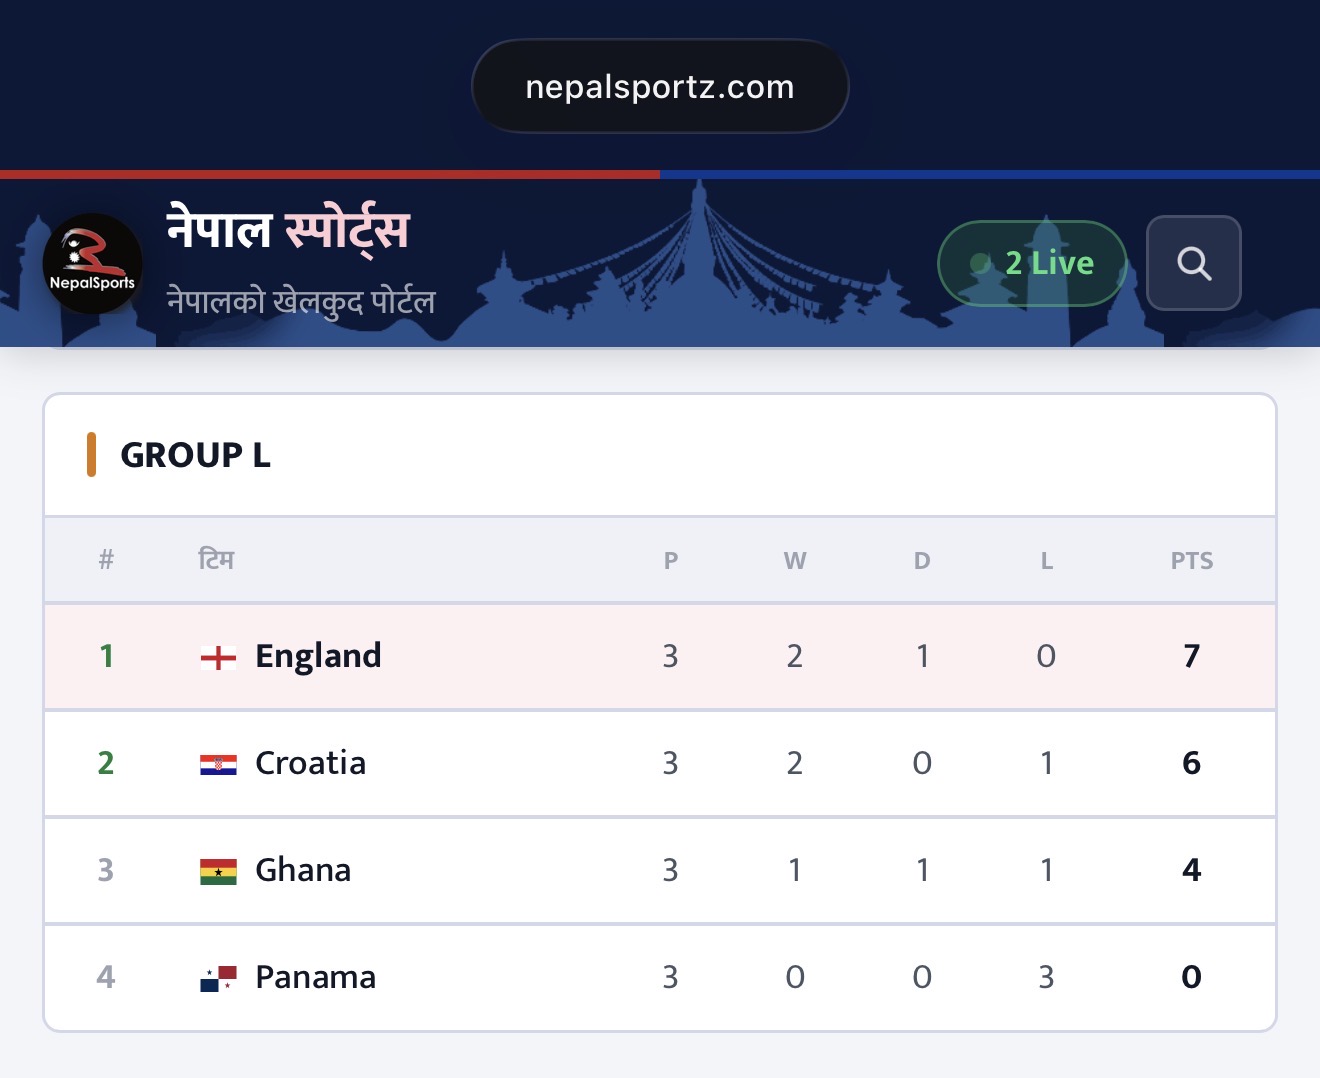This screenshot has height=1078, width=1320.
Task: Click the नेपाल स्पोर्ट्स site title
Action: click(x=288, y=229)
